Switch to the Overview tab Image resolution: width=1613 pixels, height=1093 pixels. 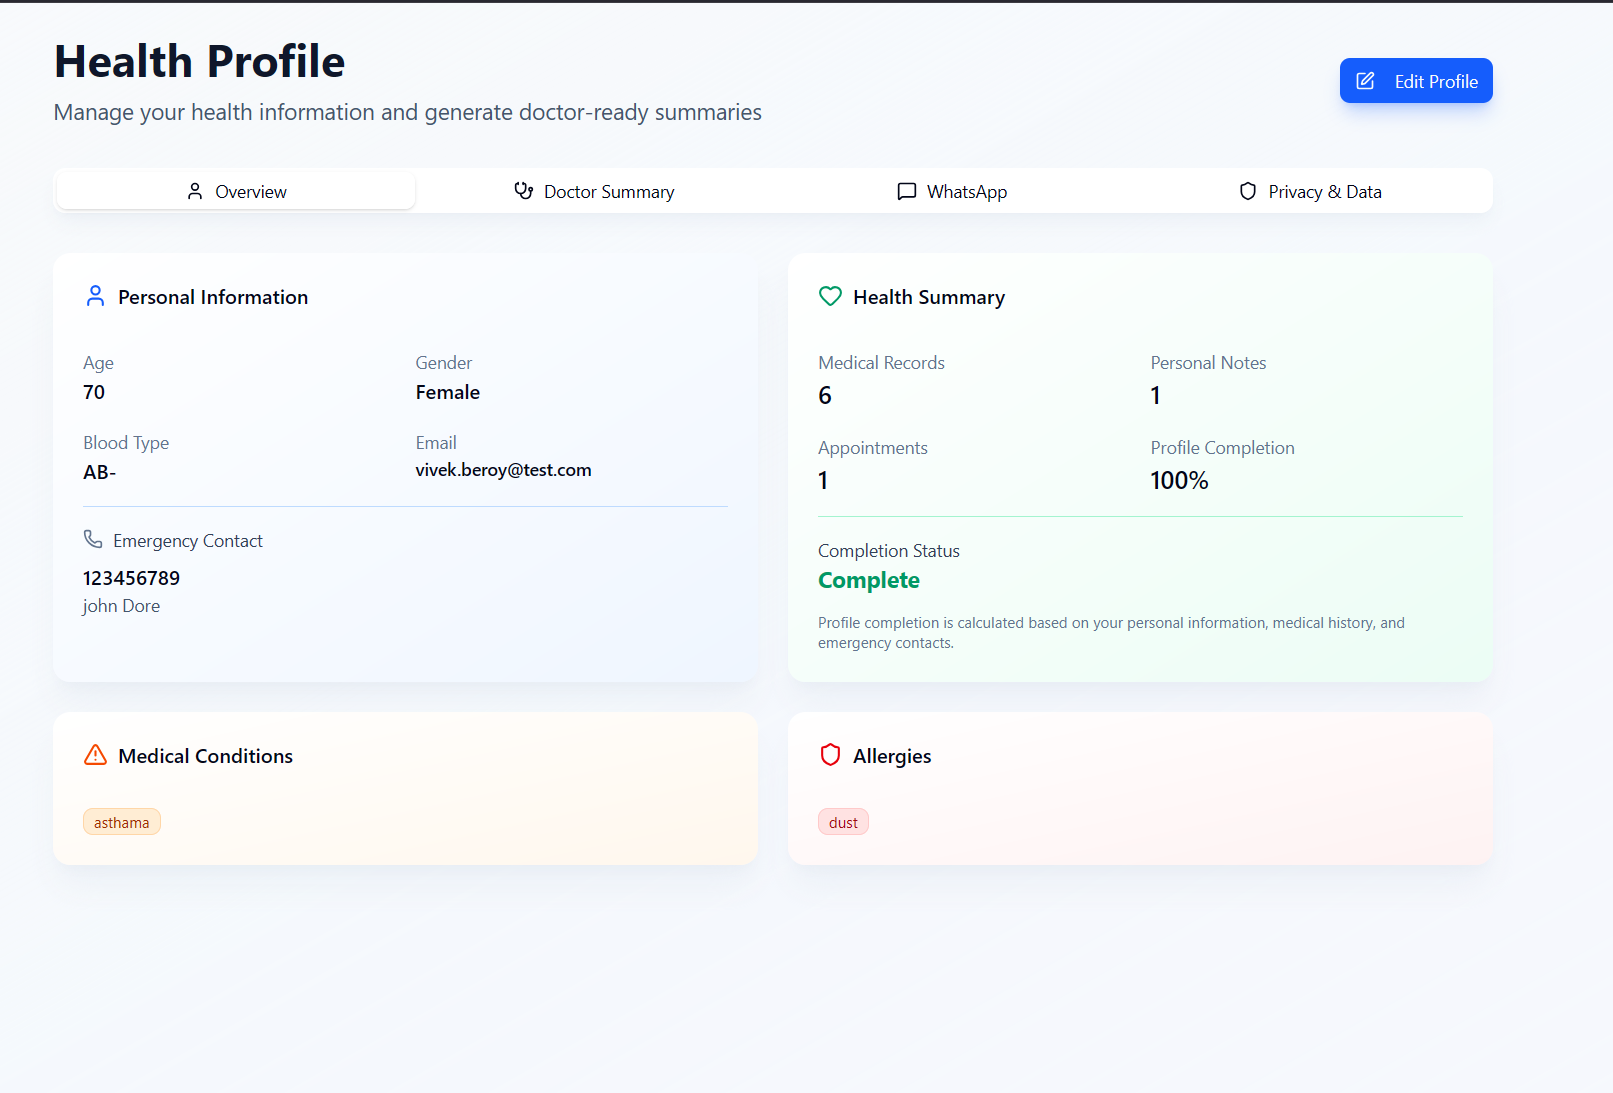(x=236, y=191)
